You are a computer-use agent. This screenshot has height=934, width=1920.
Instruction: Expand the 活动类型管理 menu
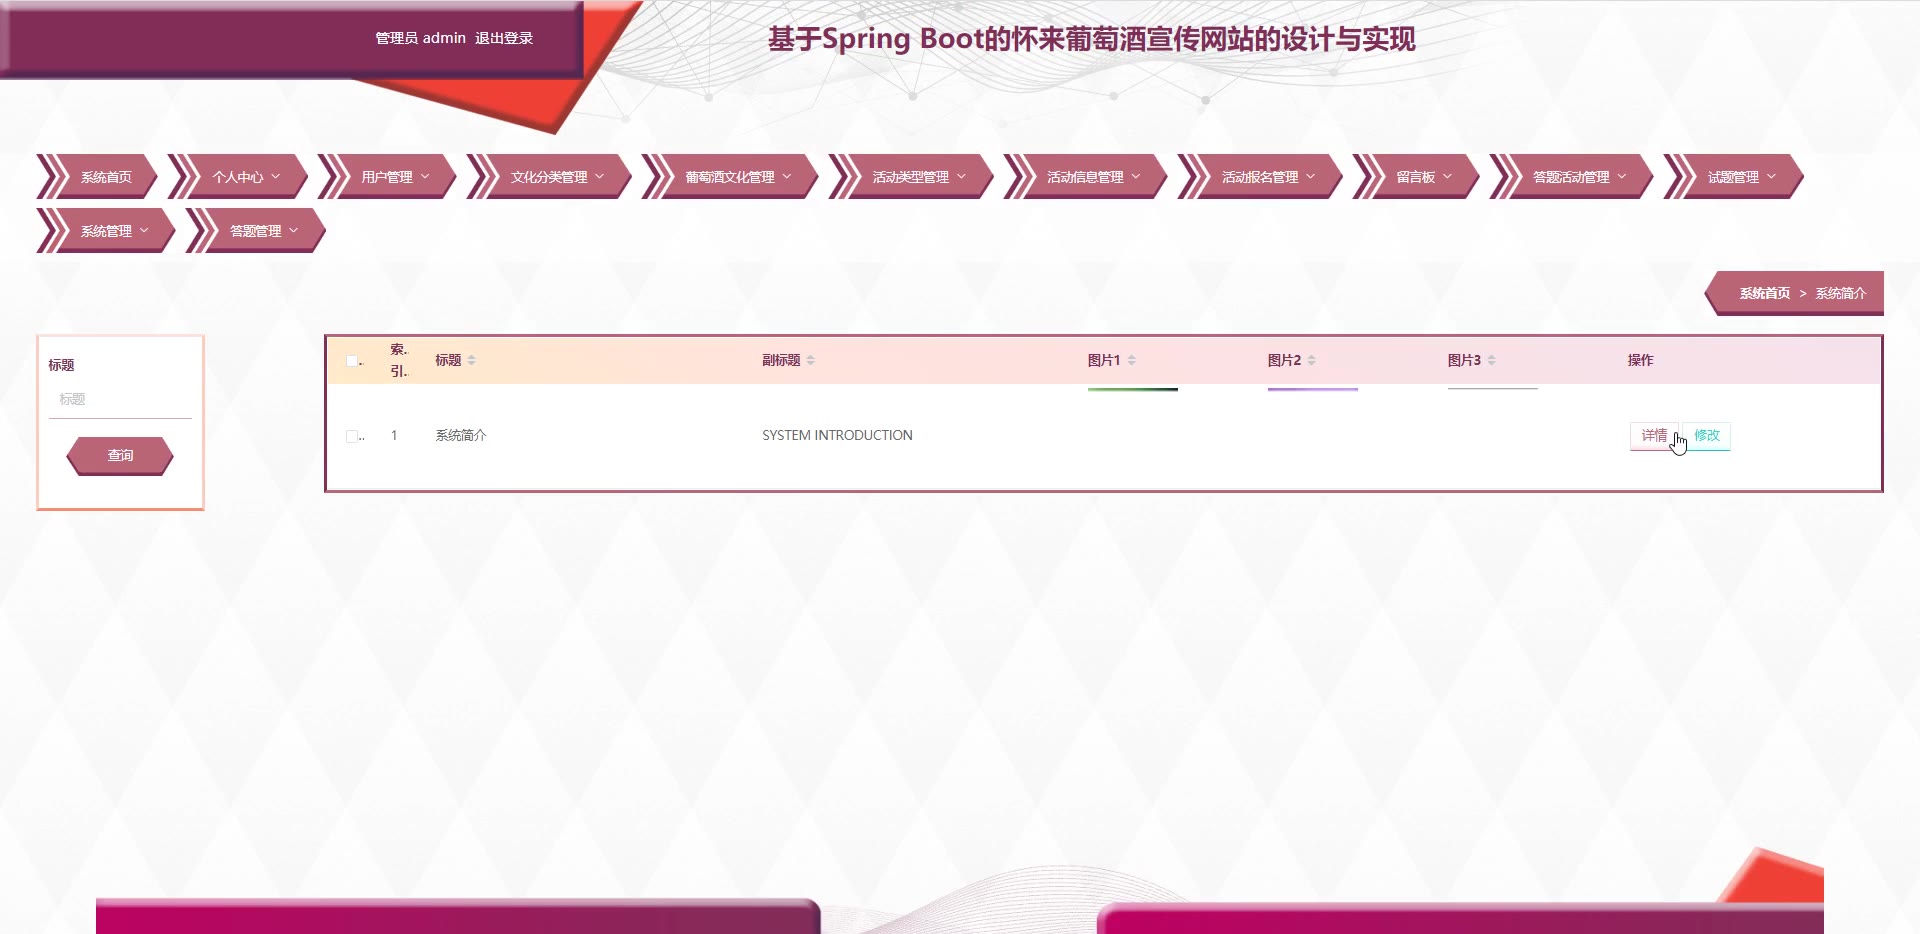tap(913, 177)
